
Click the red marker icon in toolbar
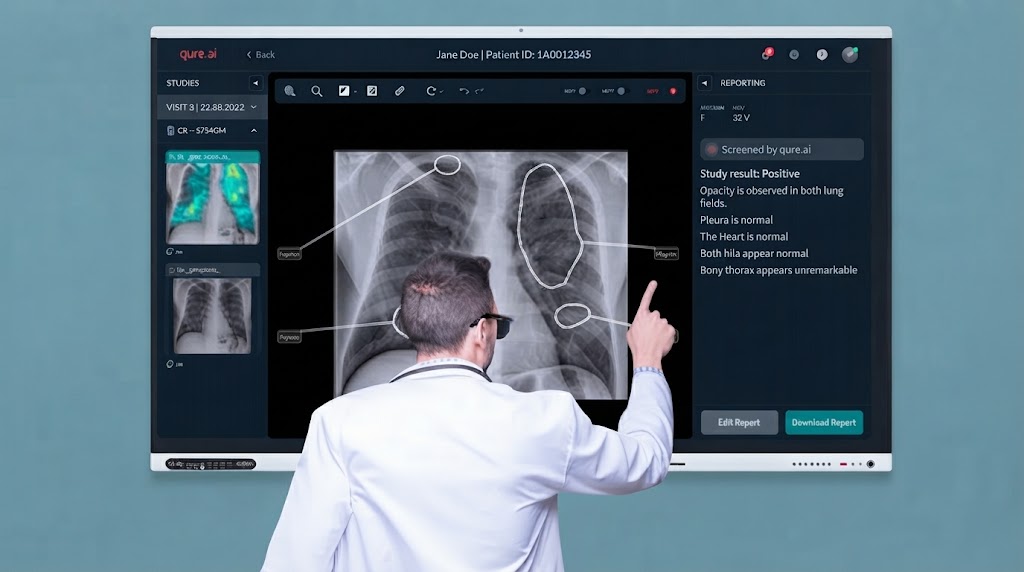click(673, 91)
